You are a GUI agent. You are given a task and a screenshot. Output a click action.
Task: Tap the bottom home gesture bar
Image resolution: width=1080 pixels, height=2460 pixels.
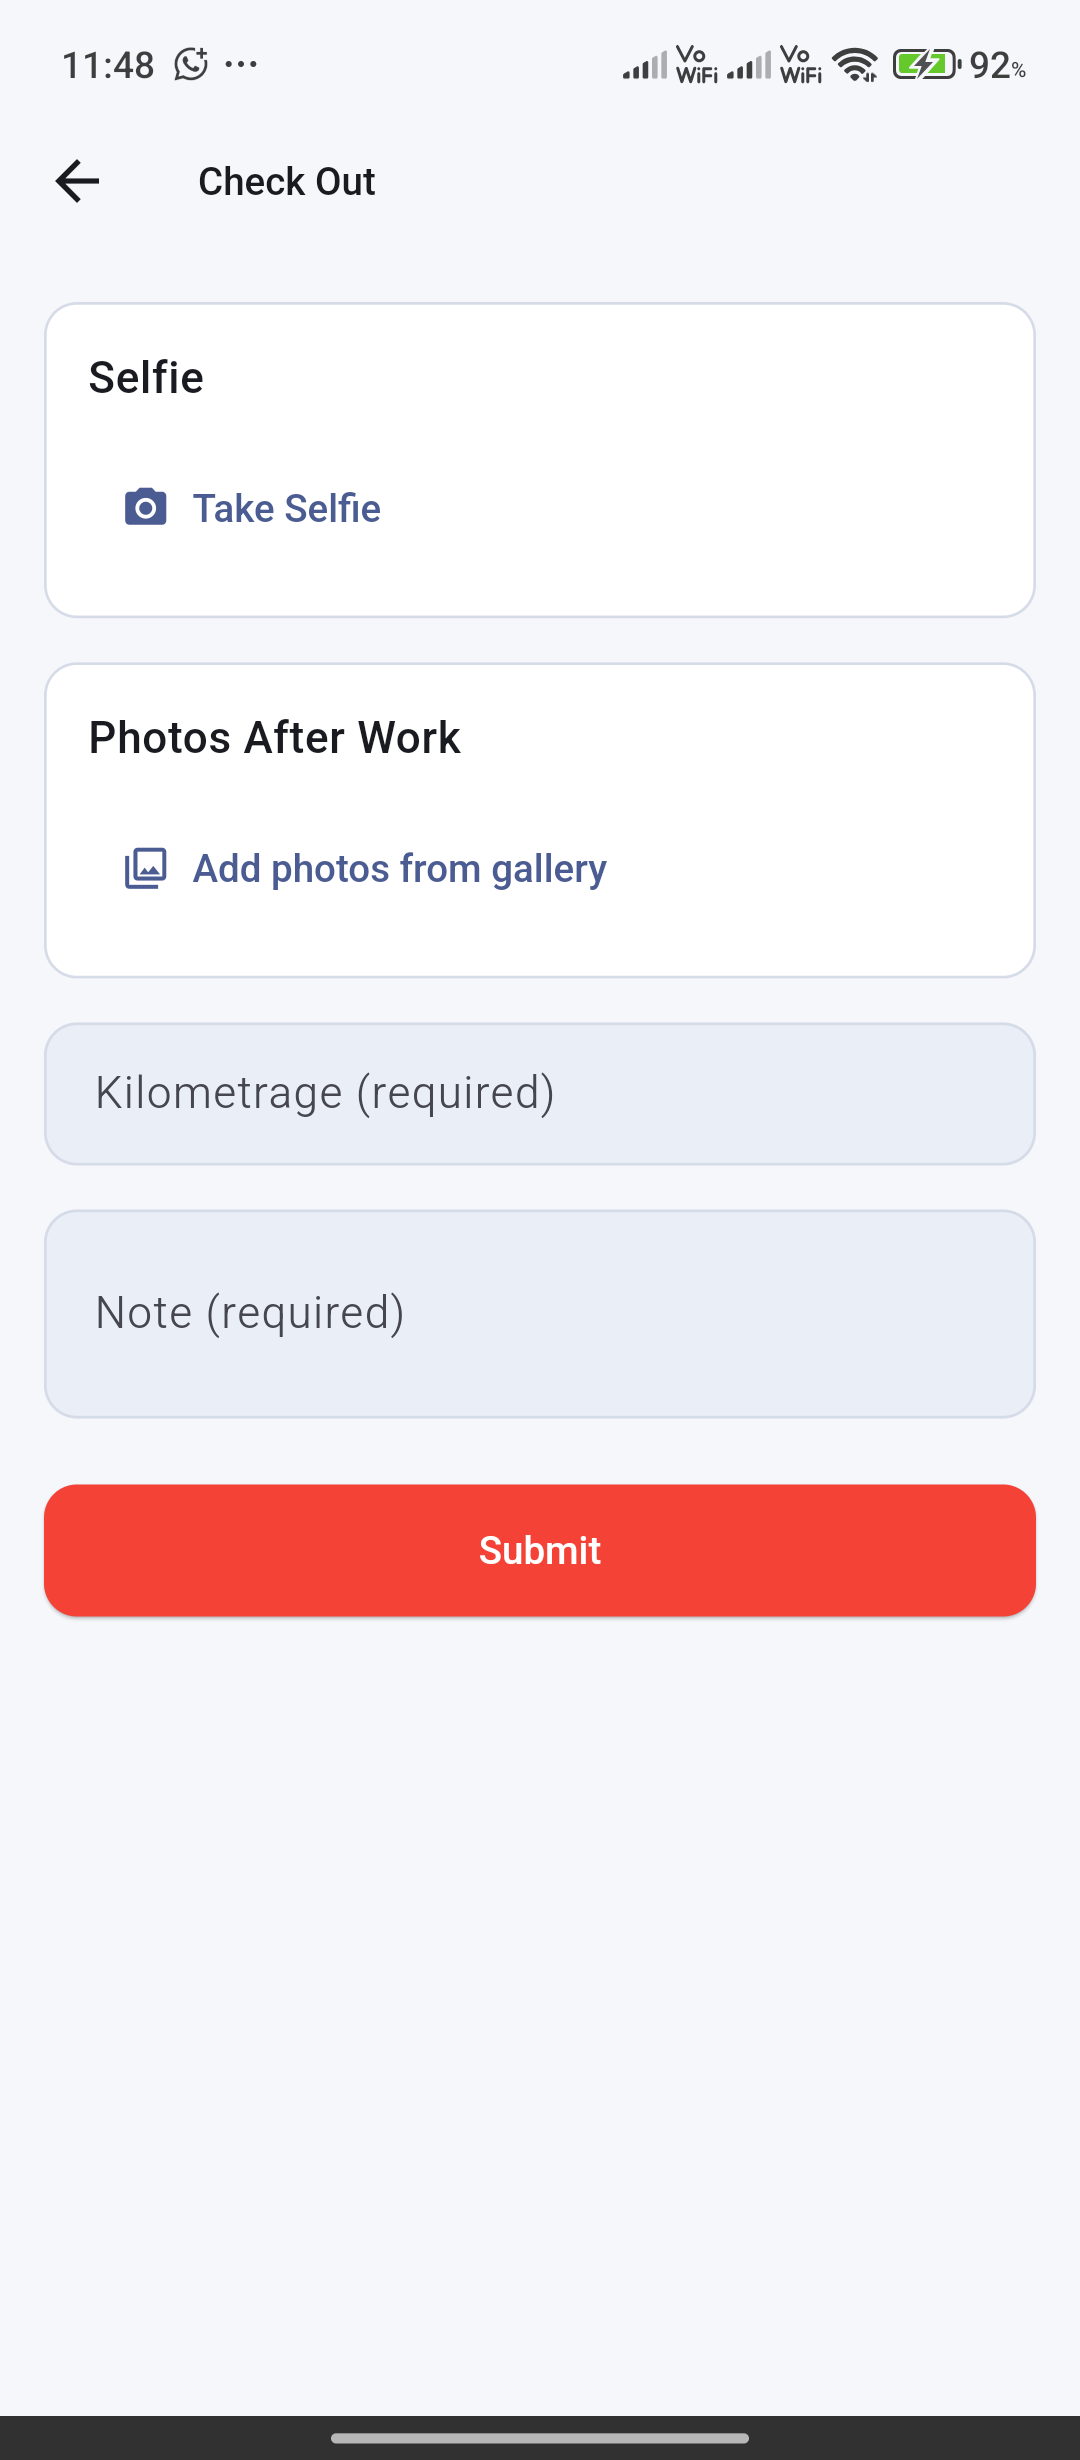540,2438
